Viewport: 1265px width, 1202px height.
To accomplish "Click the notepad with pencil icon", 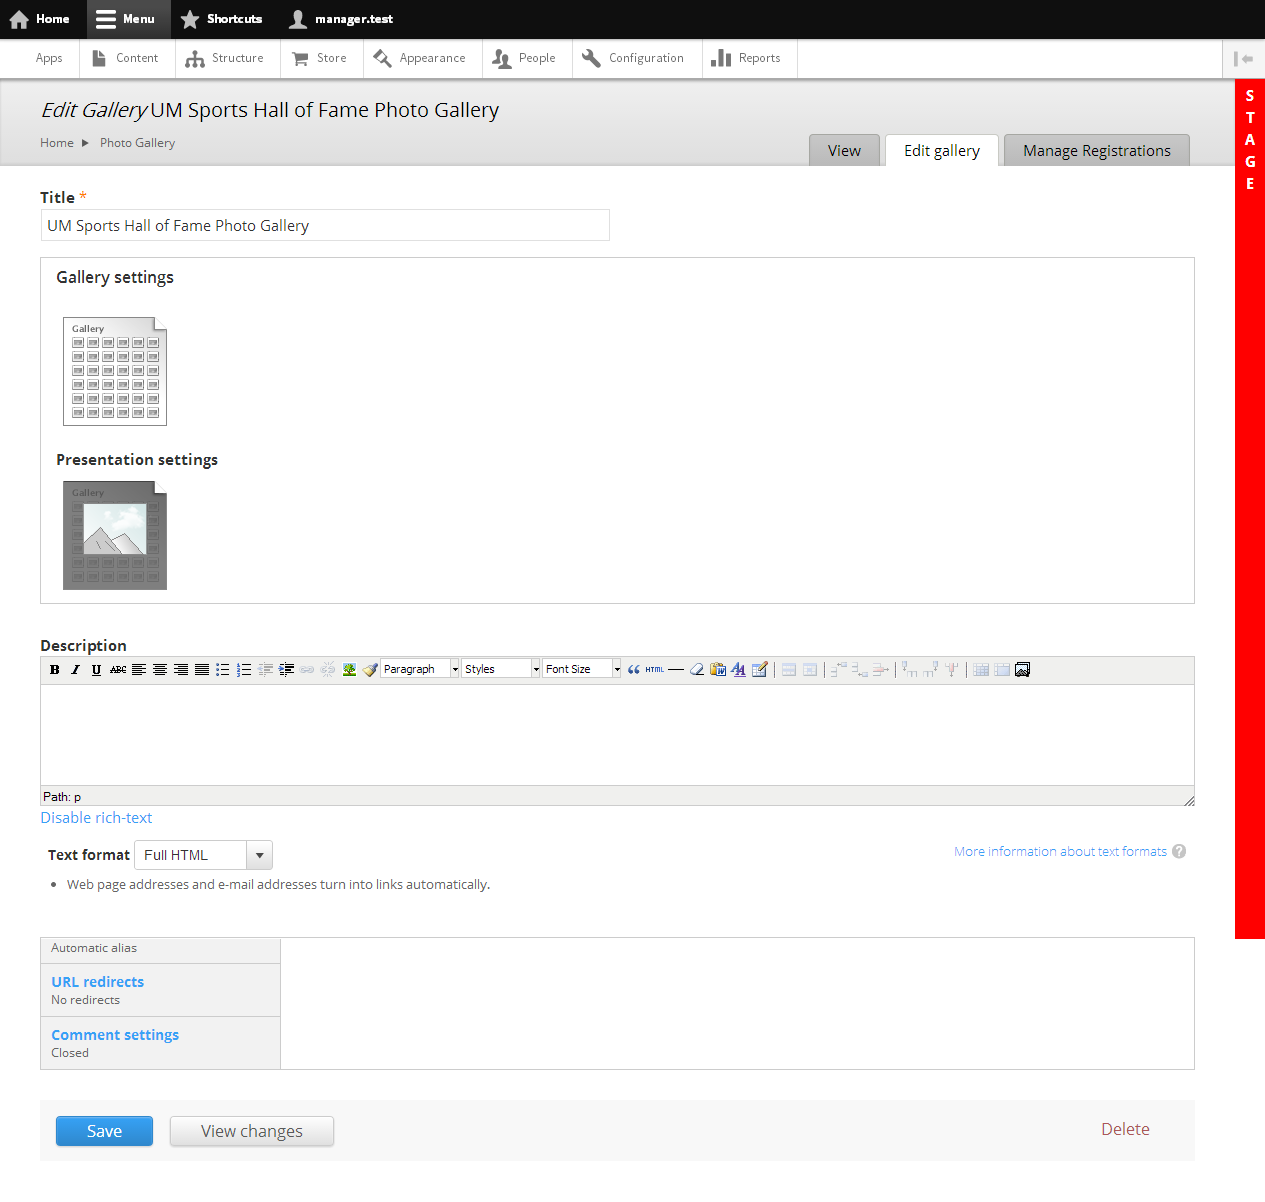I will (760, 670).
